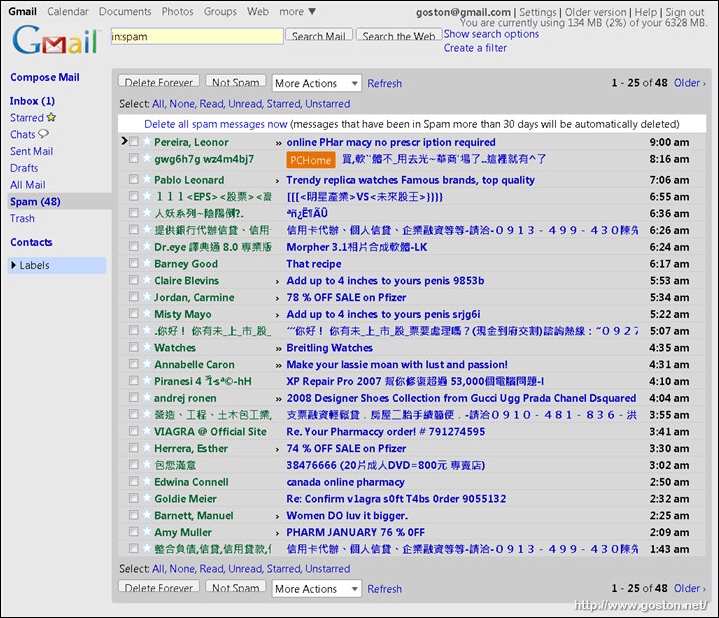This screenshot has height=618, width=719.
Task: Select All in the bottom Select row
Action: 158,568
